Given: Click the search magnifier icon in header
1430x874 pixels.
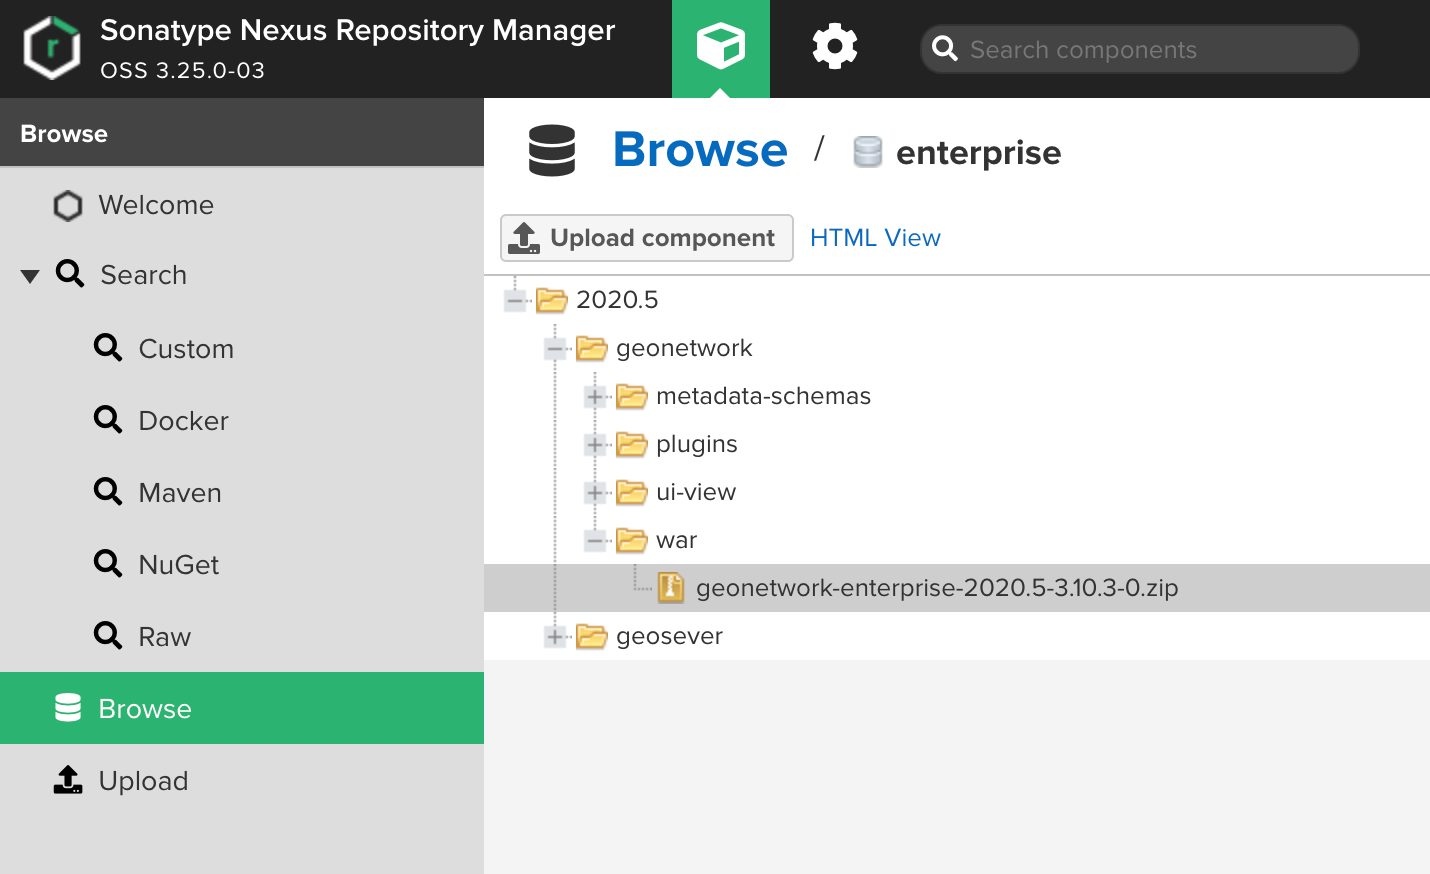Looking at the screenshot, I should 945,49.
